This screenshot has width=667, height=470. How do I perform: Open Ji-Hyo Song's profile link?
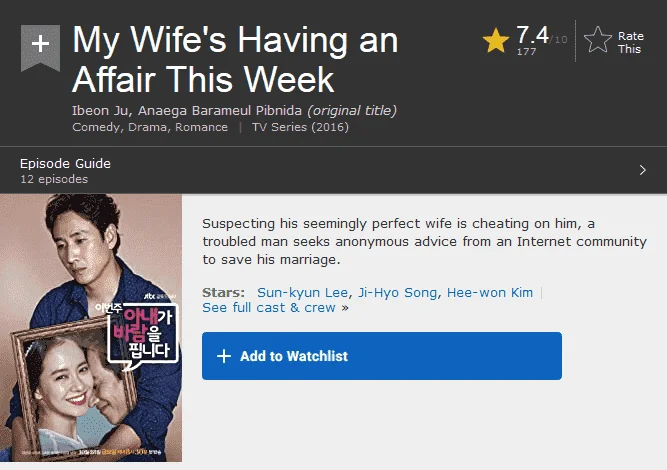point(397,293)
